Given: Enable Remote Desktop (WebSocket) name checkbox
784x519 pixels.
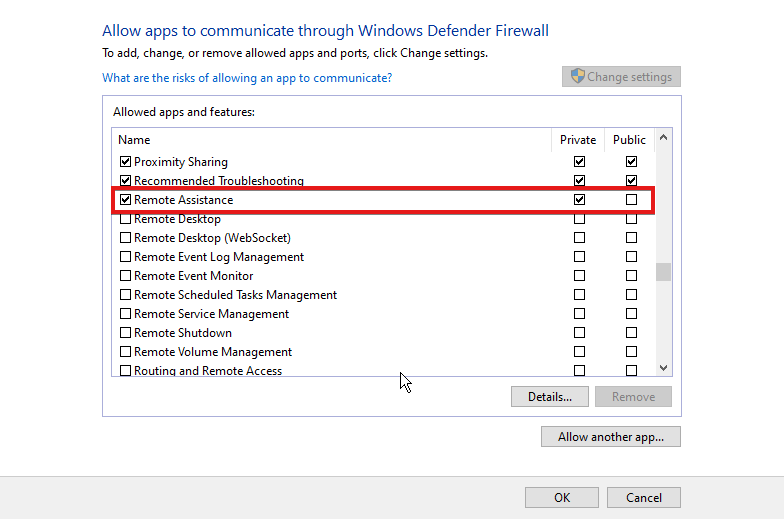Looking at the screenshot, I should [x=126, y=238].
